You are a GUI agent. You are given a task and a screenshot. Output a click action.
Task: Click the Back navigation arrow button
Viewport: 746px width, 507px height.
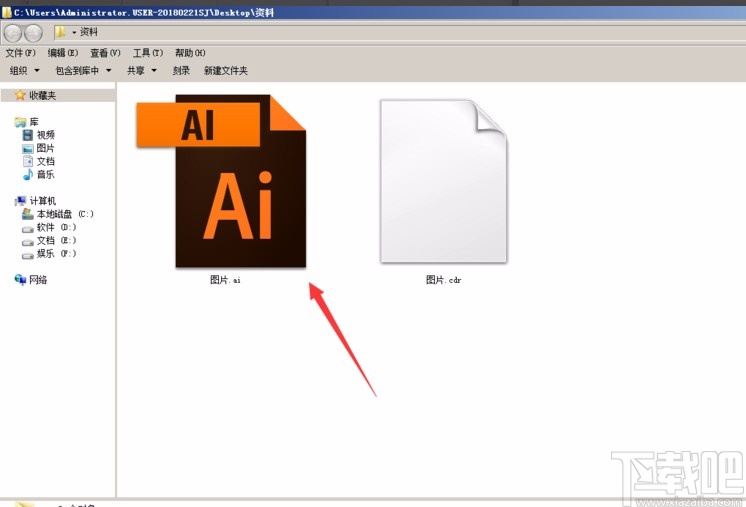coord(13,33)
